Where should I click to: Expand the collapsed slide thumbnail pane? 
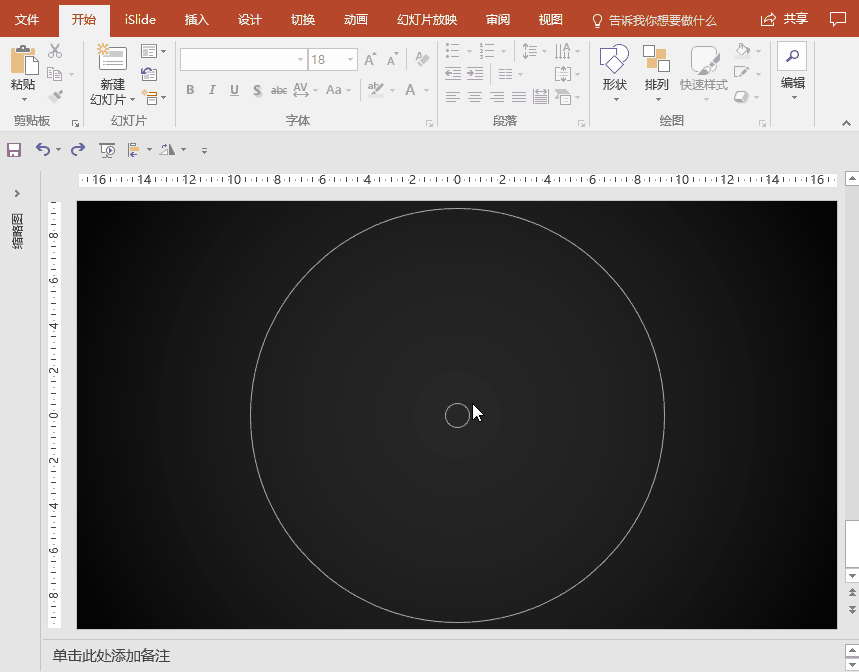[x=17, y=193]
